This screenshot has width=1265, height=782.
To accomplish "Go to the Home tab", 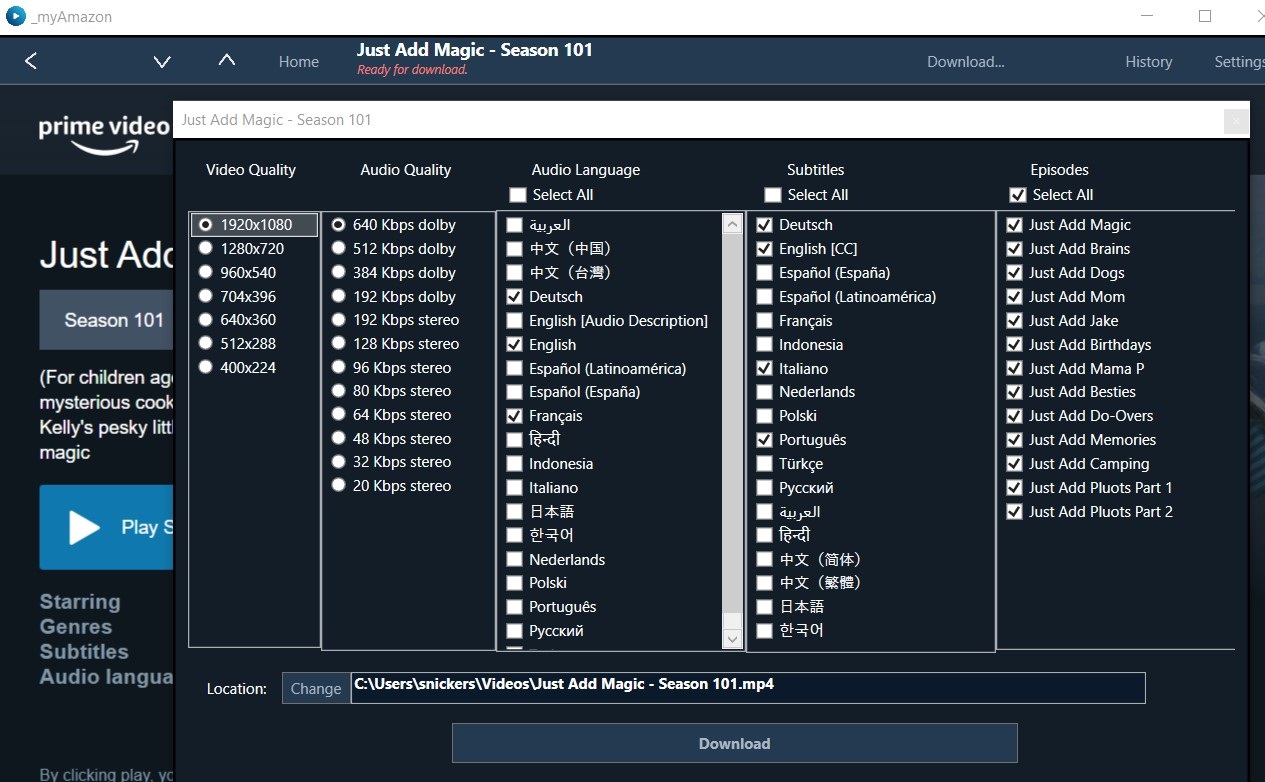I will point(299,62).
